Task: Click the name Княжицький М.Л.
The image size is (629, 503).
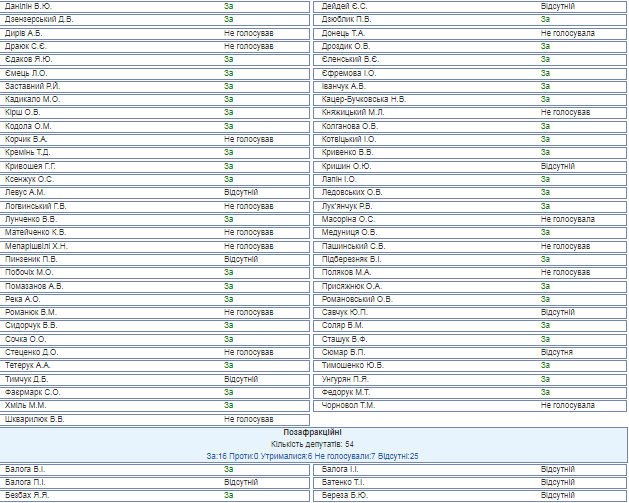Action: [354, 112]
